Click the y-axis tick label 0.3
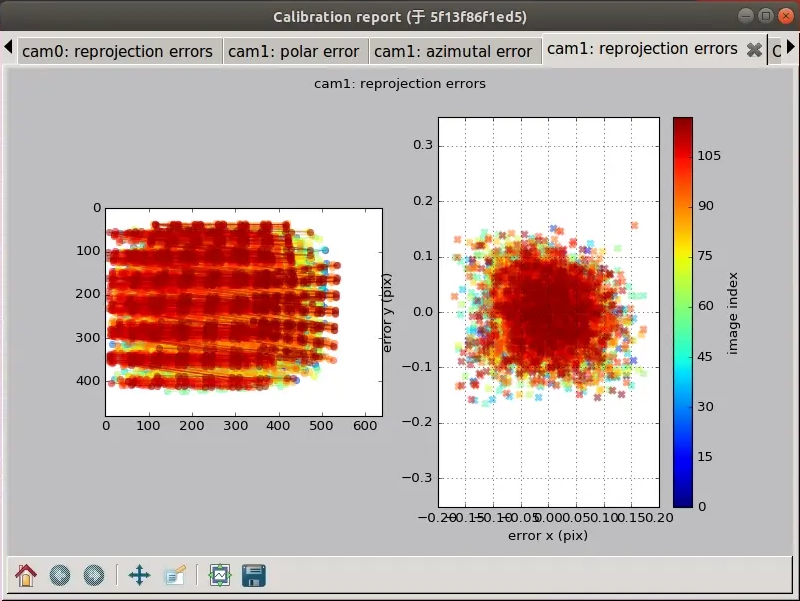Viewport: 800px width, 601px height. click(x=423, y=145)
